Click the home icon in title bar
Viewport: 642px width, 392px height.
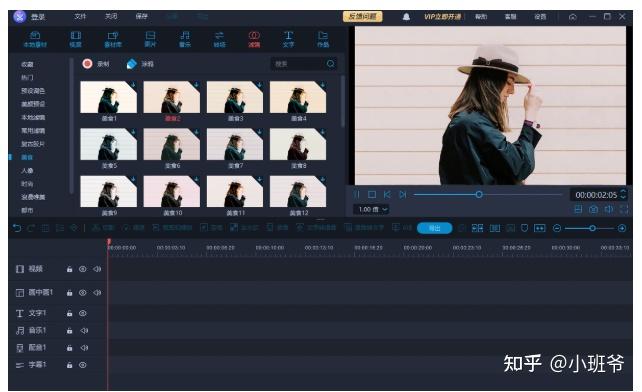click(x=573, y=17)
